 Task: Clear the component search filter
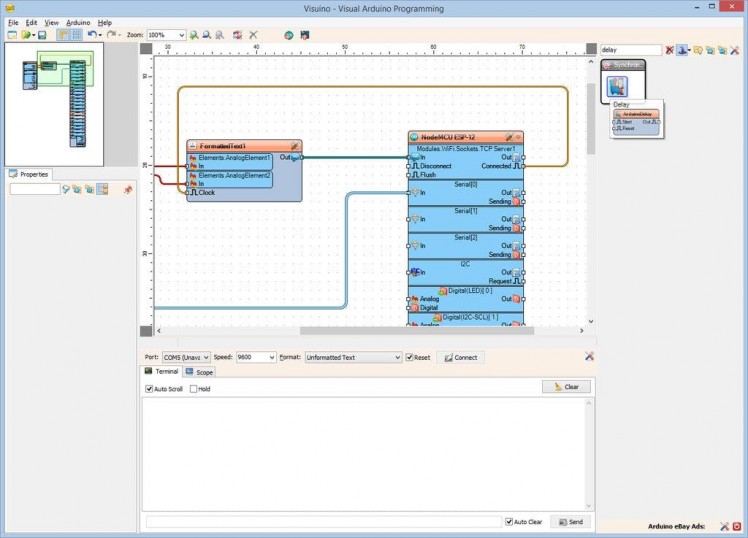click(670, 49)
